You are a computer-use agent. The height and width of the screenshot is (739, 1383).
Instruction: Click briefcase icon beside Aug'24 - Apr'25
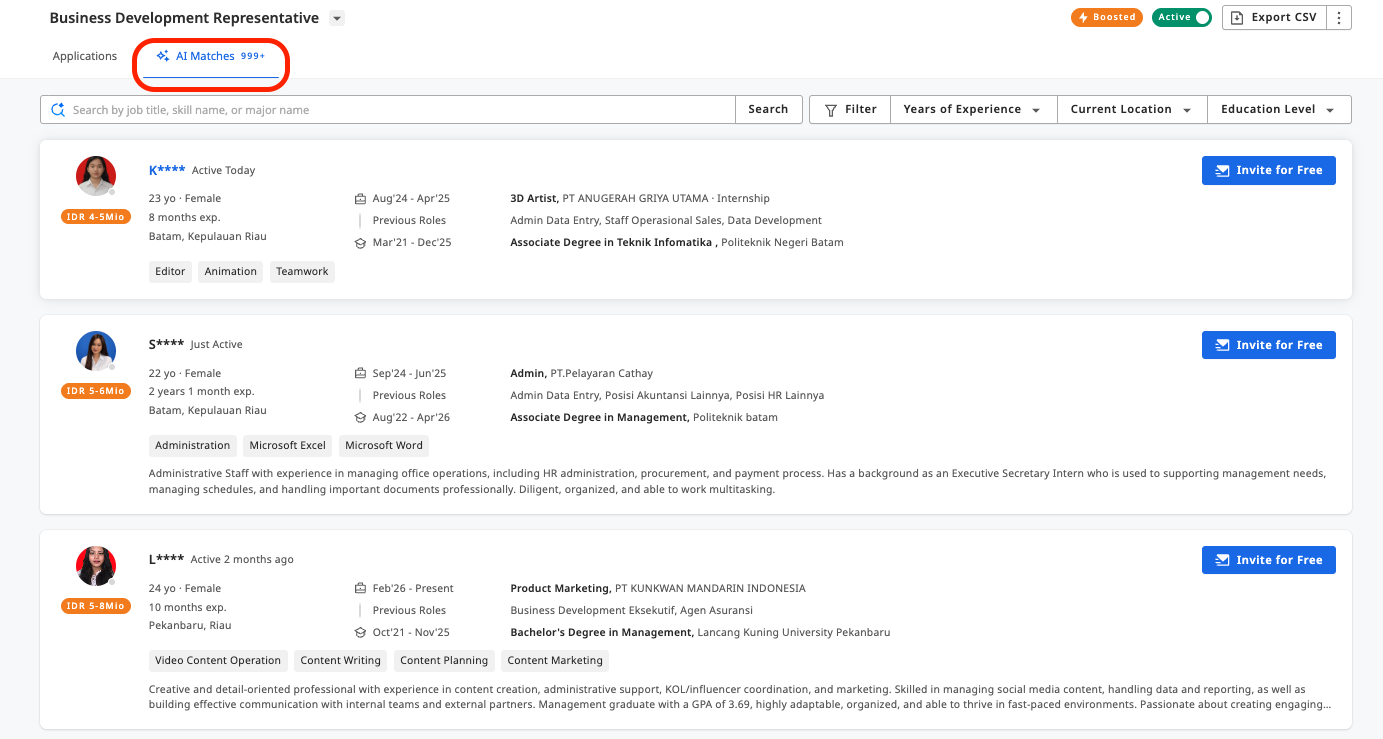tap(360, 198)
